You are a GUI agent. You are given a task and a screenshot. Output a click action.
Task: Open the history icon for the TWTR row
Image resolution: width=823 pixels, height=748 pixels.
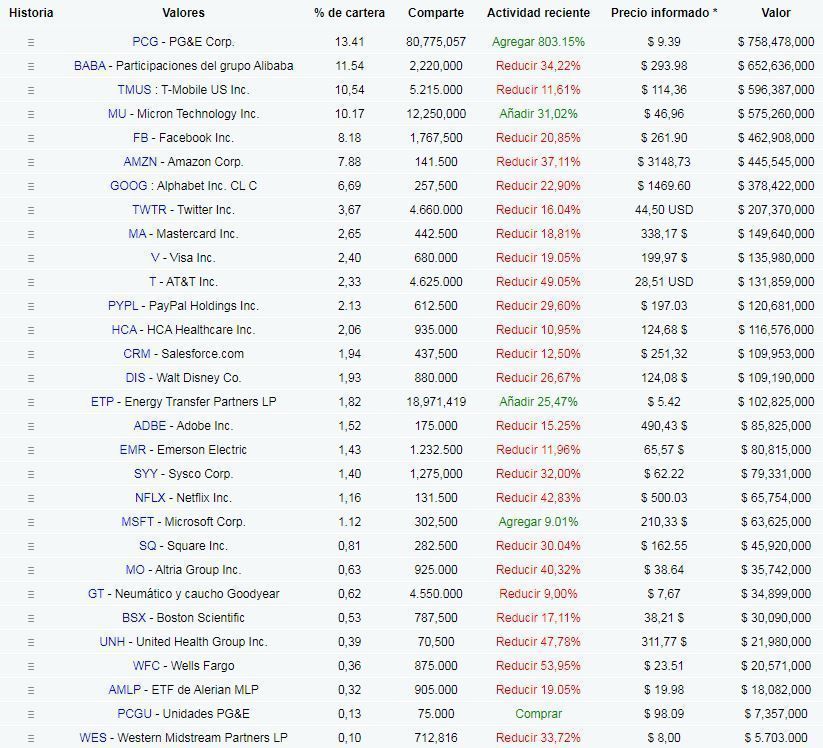(x=31, y=210)
